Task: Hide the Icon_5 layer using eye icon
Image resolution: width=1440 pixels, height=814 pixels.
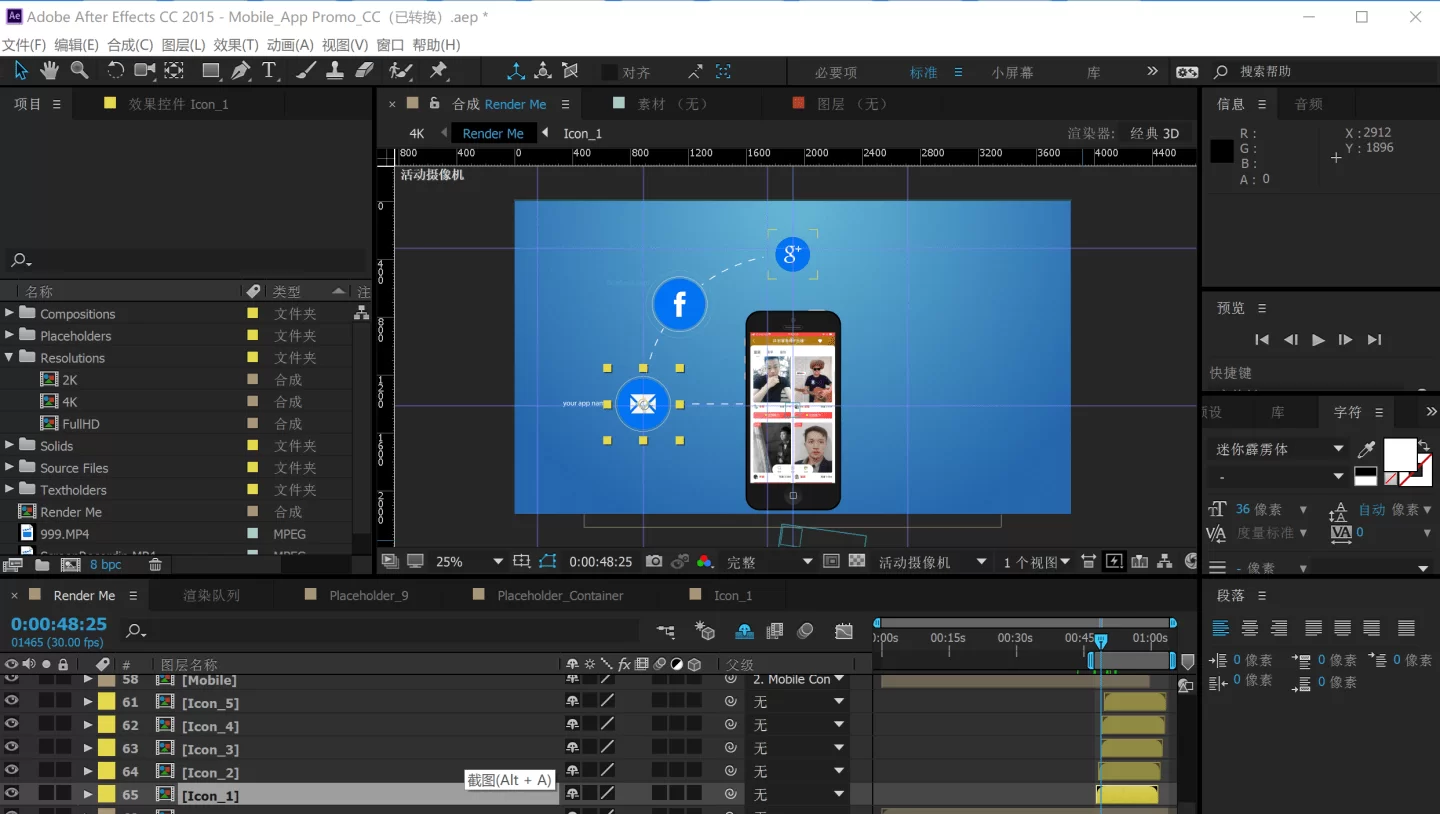Action: (11, 702)
